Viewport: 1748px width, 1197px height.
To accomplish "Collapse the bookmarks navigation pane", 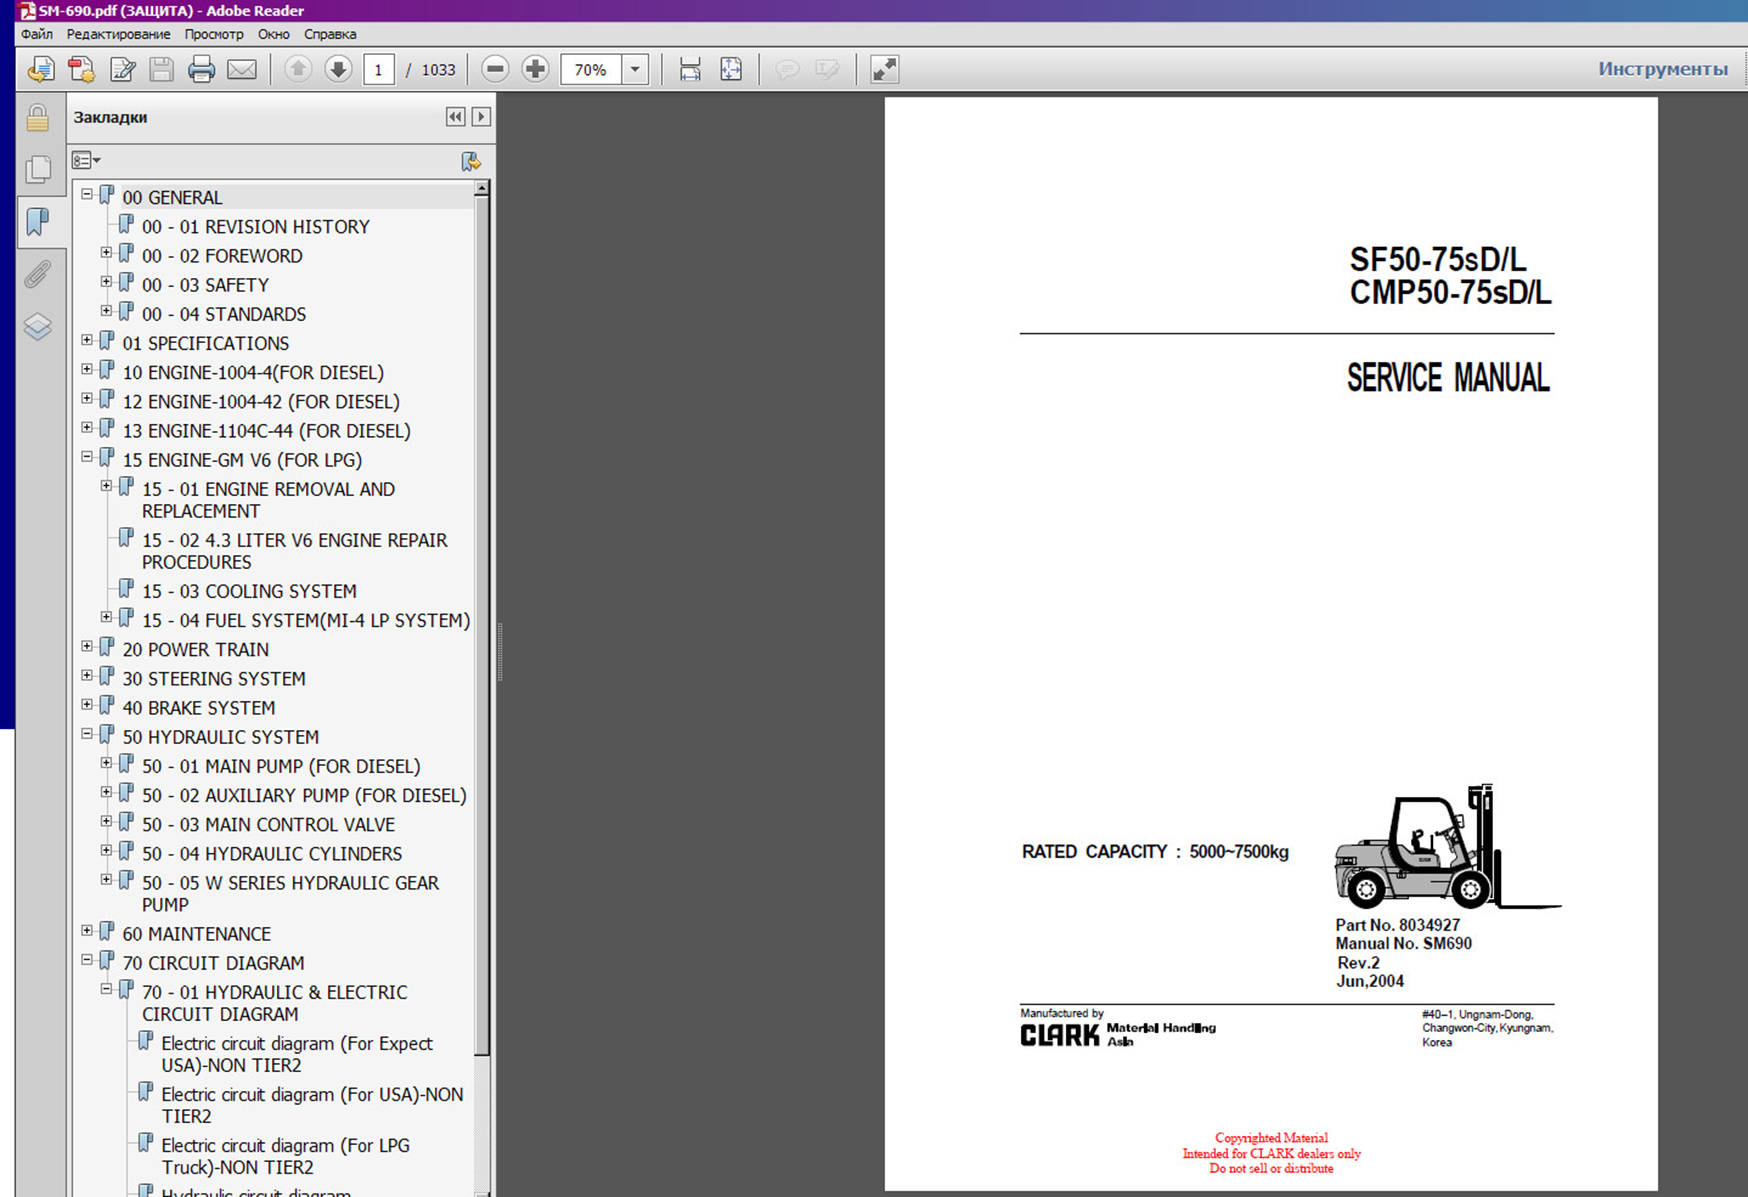I will click(x=455, y=117).
